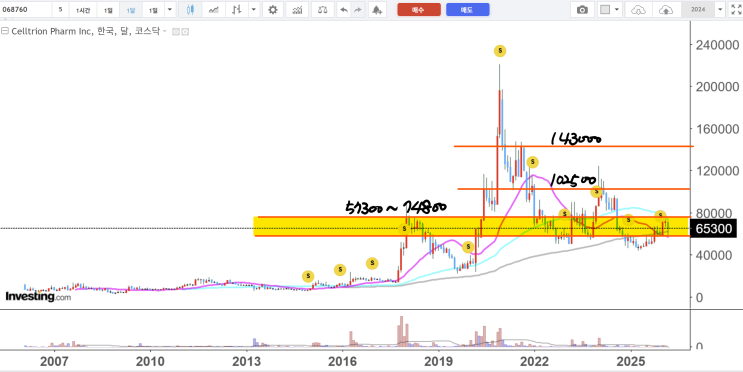Viewport: 743px width, 372px height.
Task: Open the alert bell icon
Action: point(377,9)
